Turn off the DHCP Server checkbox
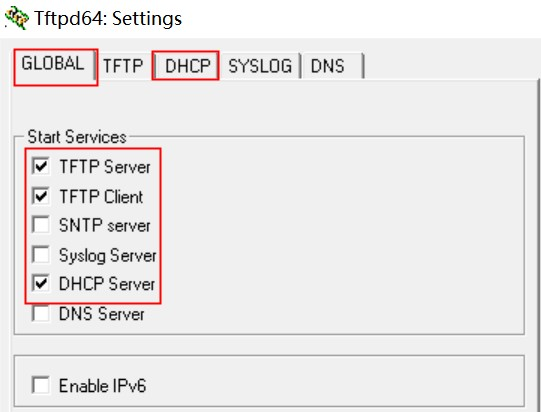Viewport: 541px width, 412px height. click(41, 284)
